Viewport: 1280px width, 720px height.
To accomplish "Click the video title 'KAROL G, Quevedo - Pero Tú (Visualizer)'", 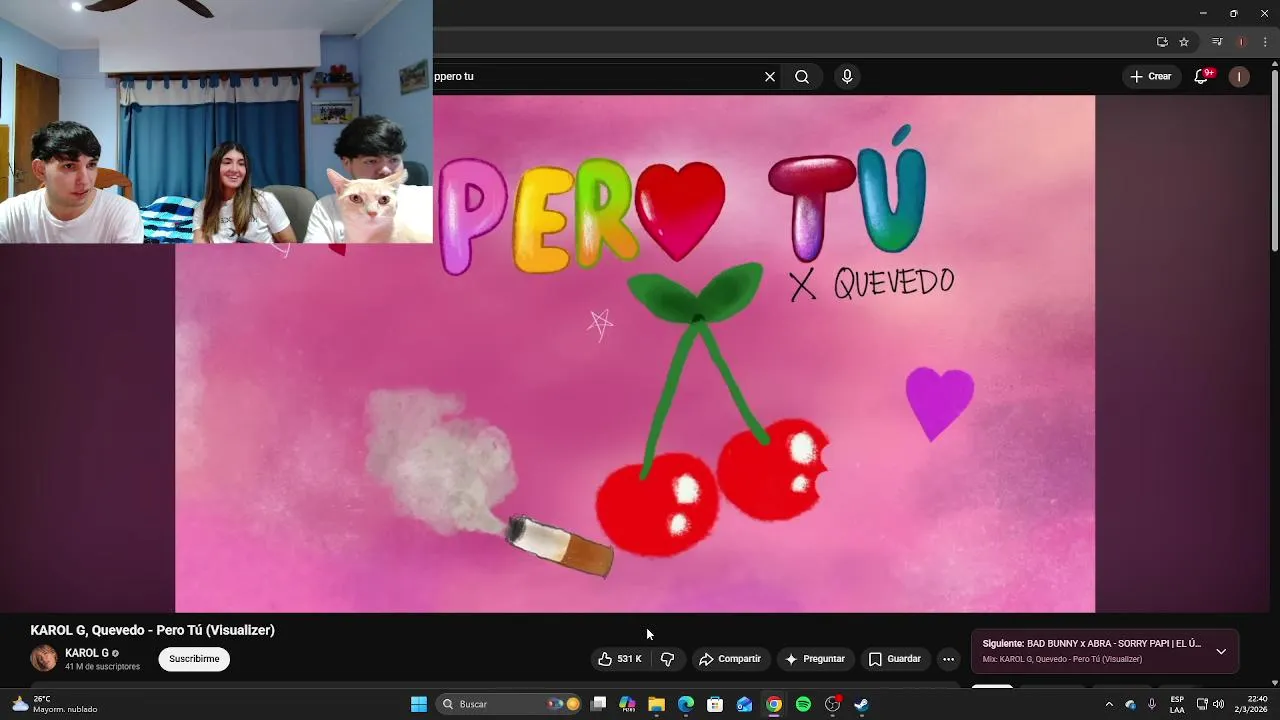I will (153, 630).
